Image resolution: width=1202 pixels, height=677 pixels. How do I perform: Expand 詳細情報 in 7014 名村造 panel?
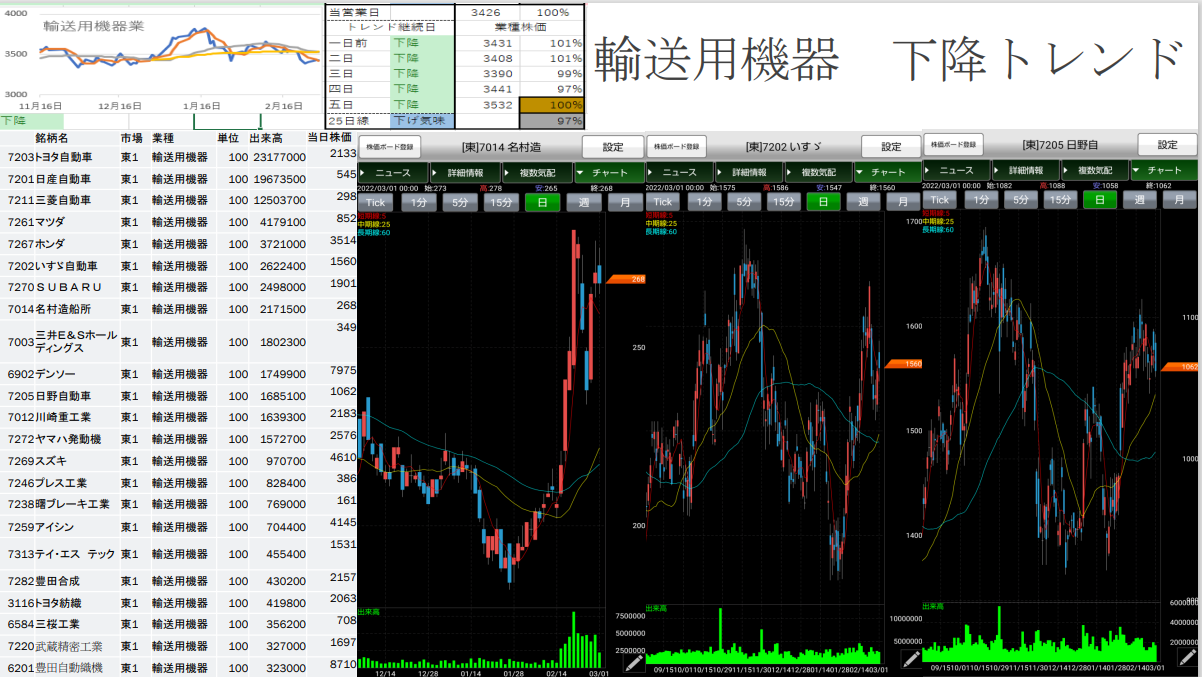click(x=465, y=172)
